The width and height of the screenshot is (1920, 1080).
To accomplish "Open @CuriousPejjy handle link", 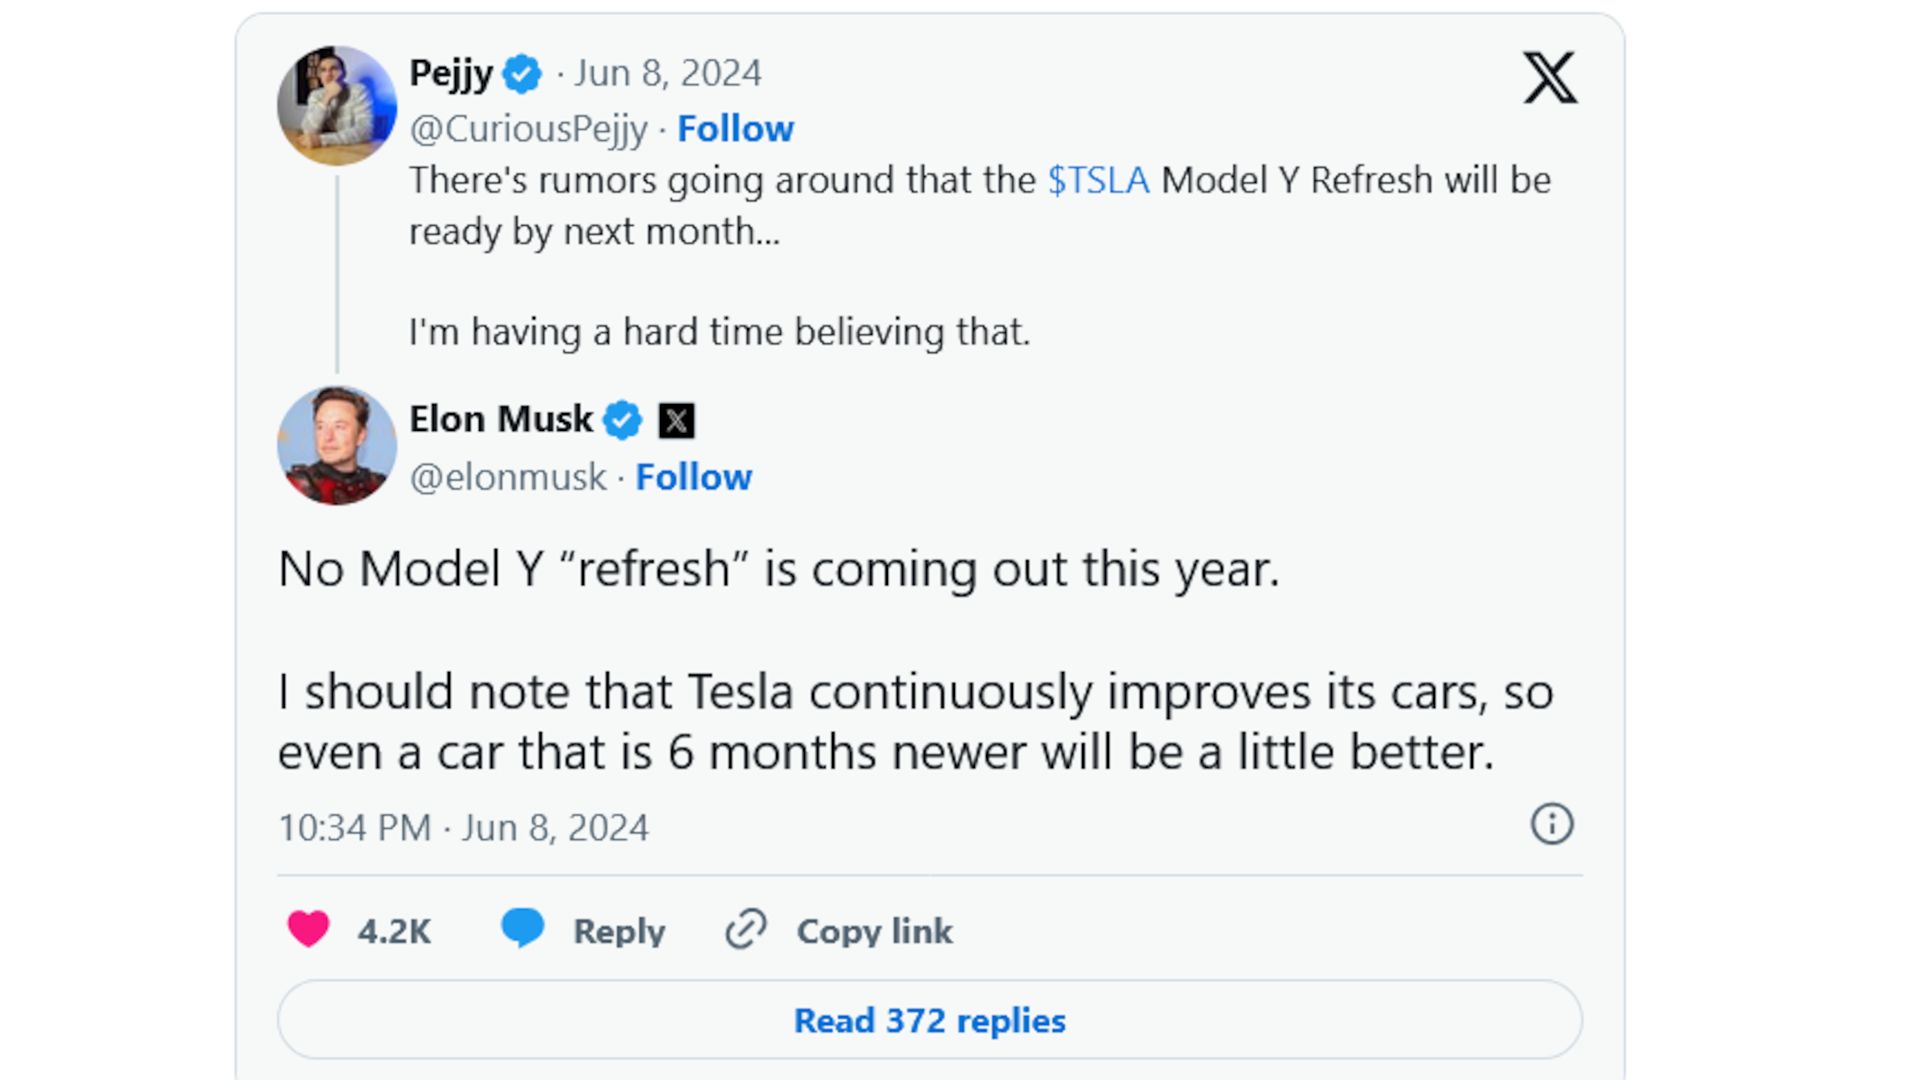I will pos(528,128).
